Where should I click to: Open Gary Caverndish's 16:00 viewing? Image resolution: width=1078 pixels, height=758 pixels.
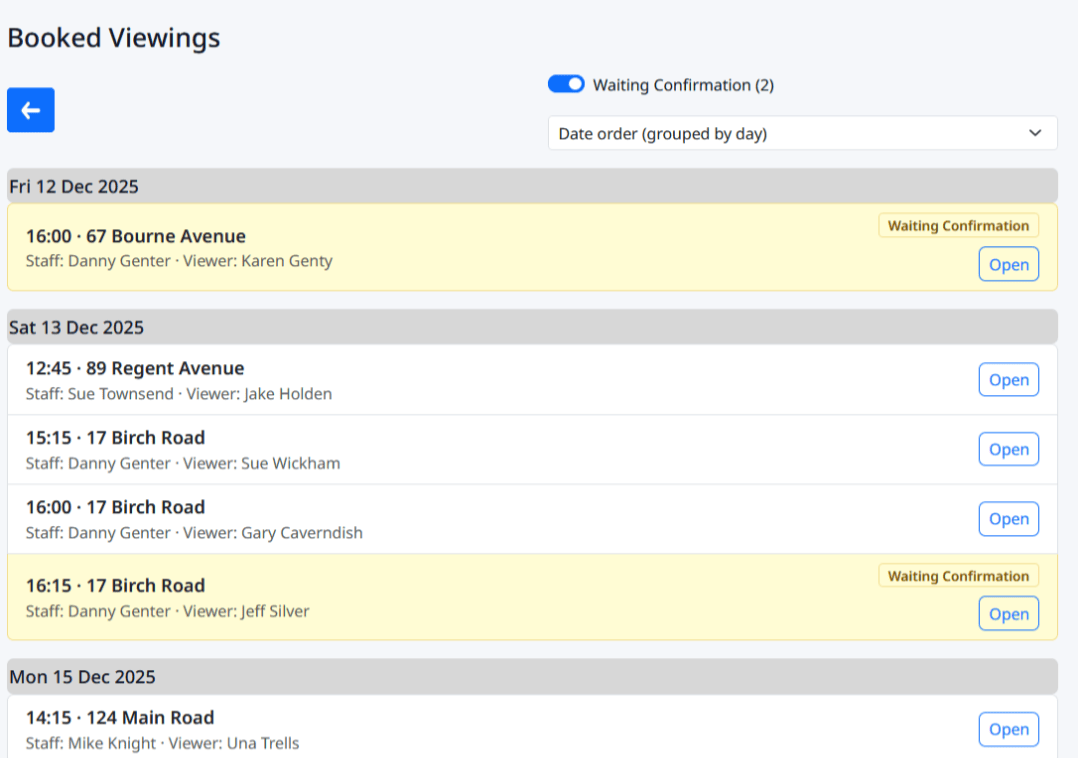click(x=1008, y=519)
